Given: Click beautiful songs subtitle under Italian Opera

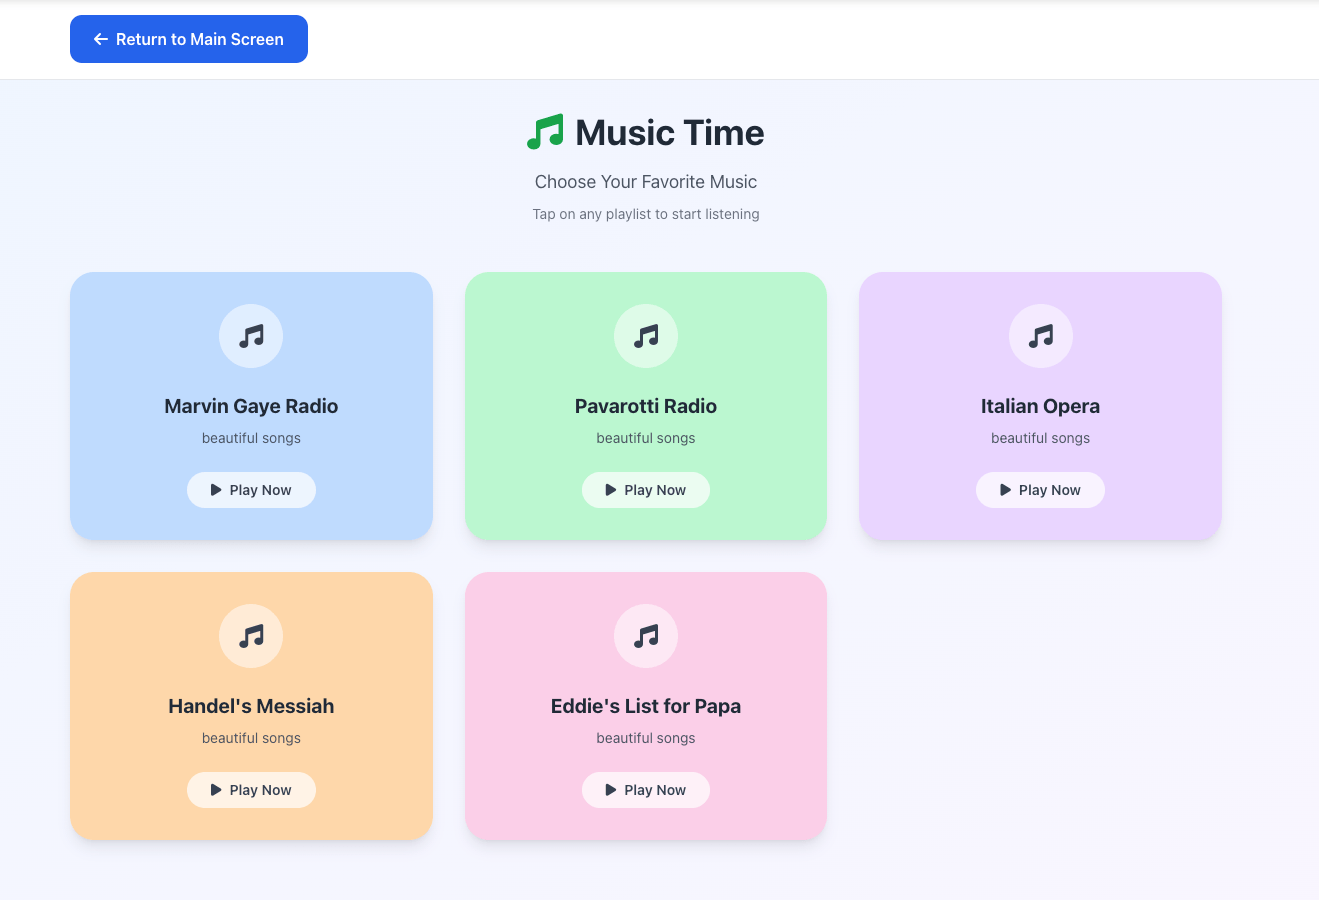Looking at the screenshot, I should point(1040,438).
